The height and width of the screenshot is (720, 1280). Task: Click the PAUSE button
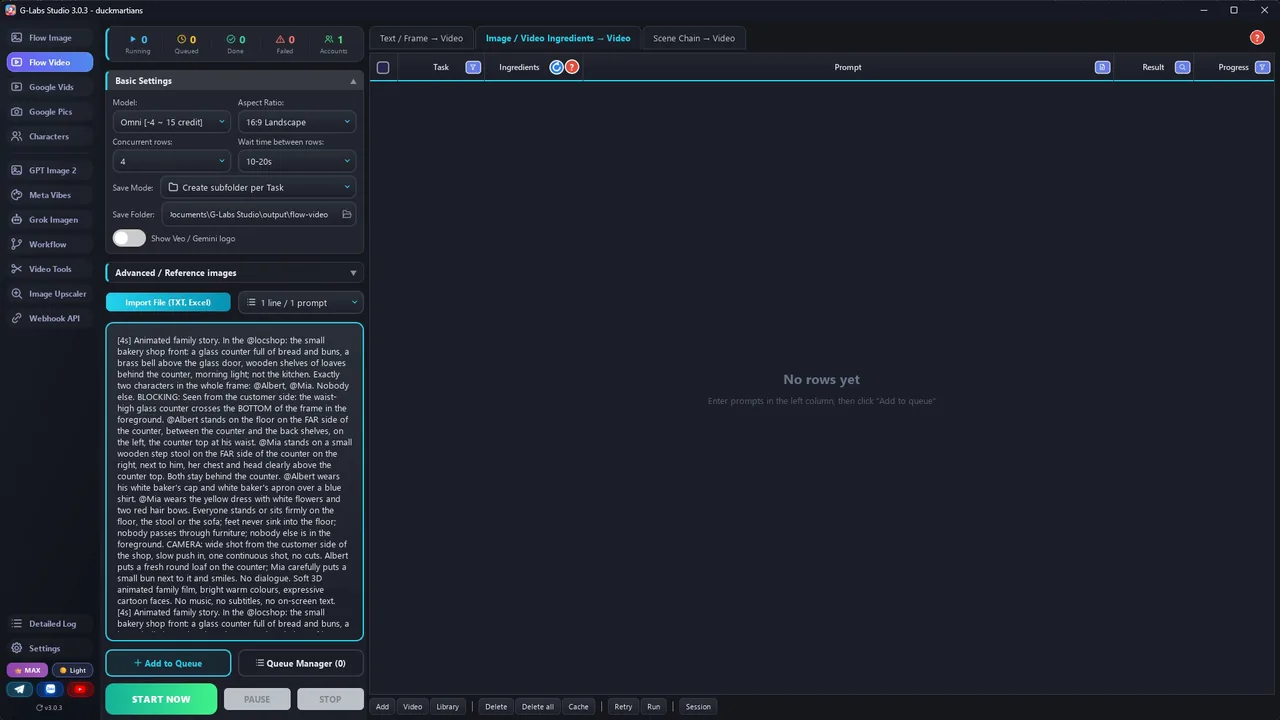257,699
